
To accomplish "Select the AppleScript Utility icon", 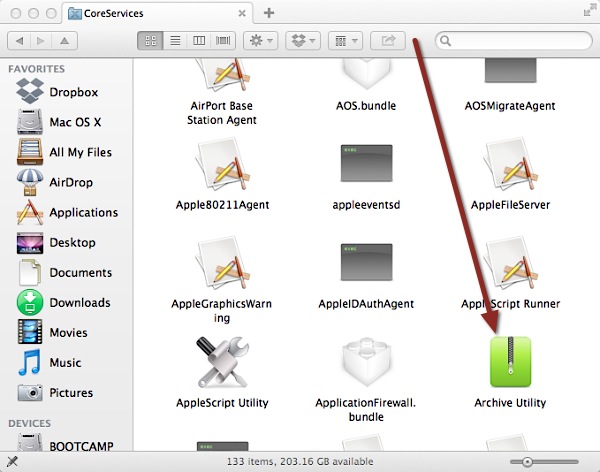I will click(222, 362).
